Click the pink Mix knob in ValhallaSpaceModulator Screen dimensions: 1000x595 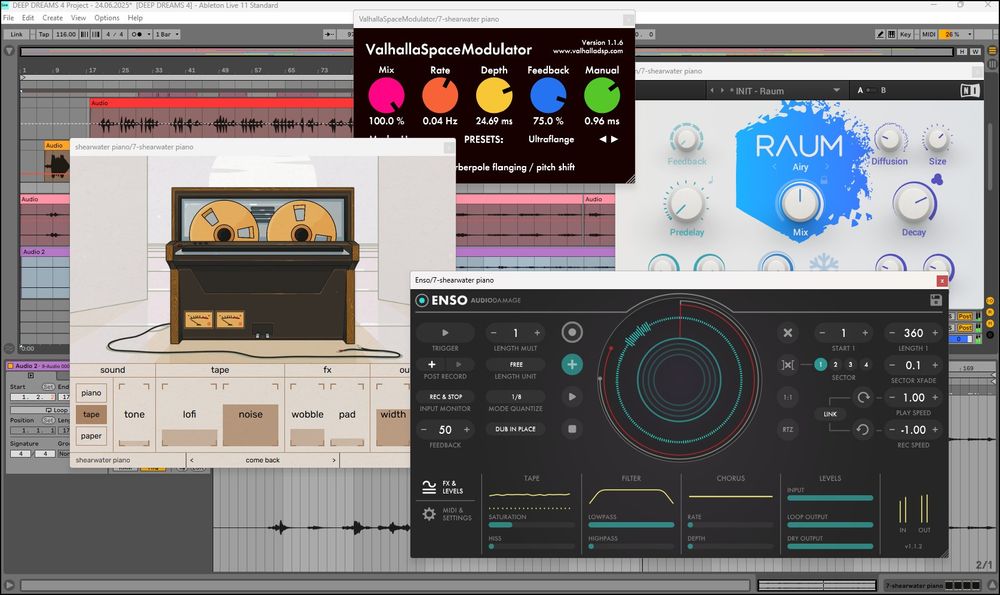pos(386,96)
